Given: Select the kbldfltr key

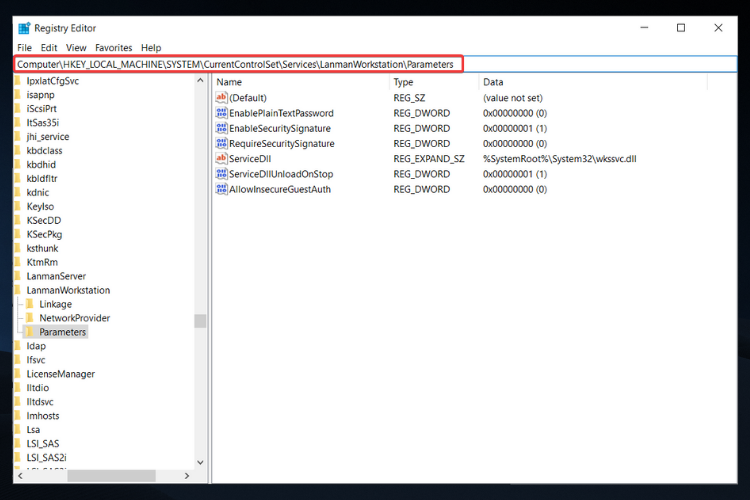Looking at the screenshot, I should [x=42, y=178].
